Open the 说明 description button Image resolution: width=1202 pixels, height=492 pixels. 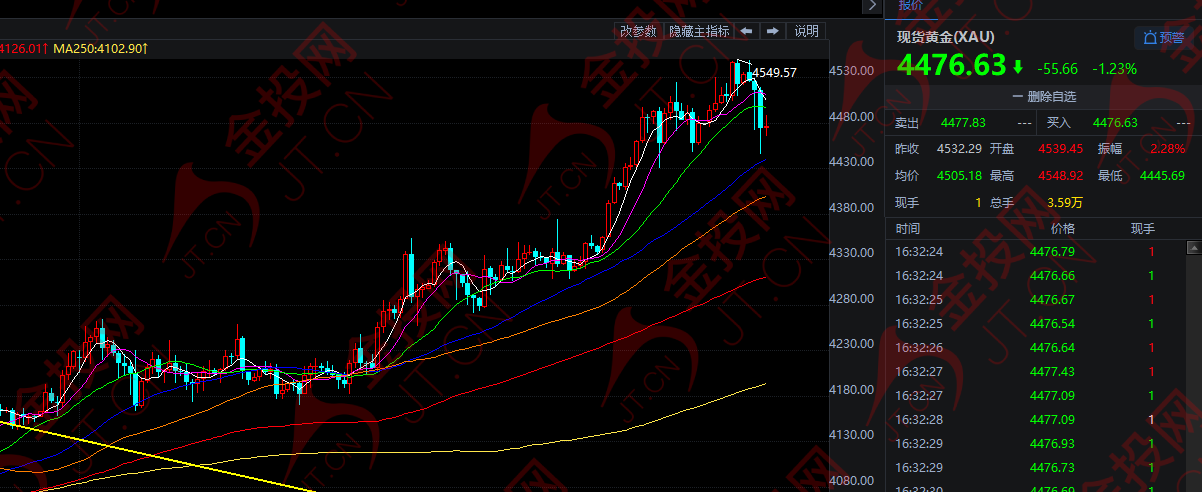806,31
